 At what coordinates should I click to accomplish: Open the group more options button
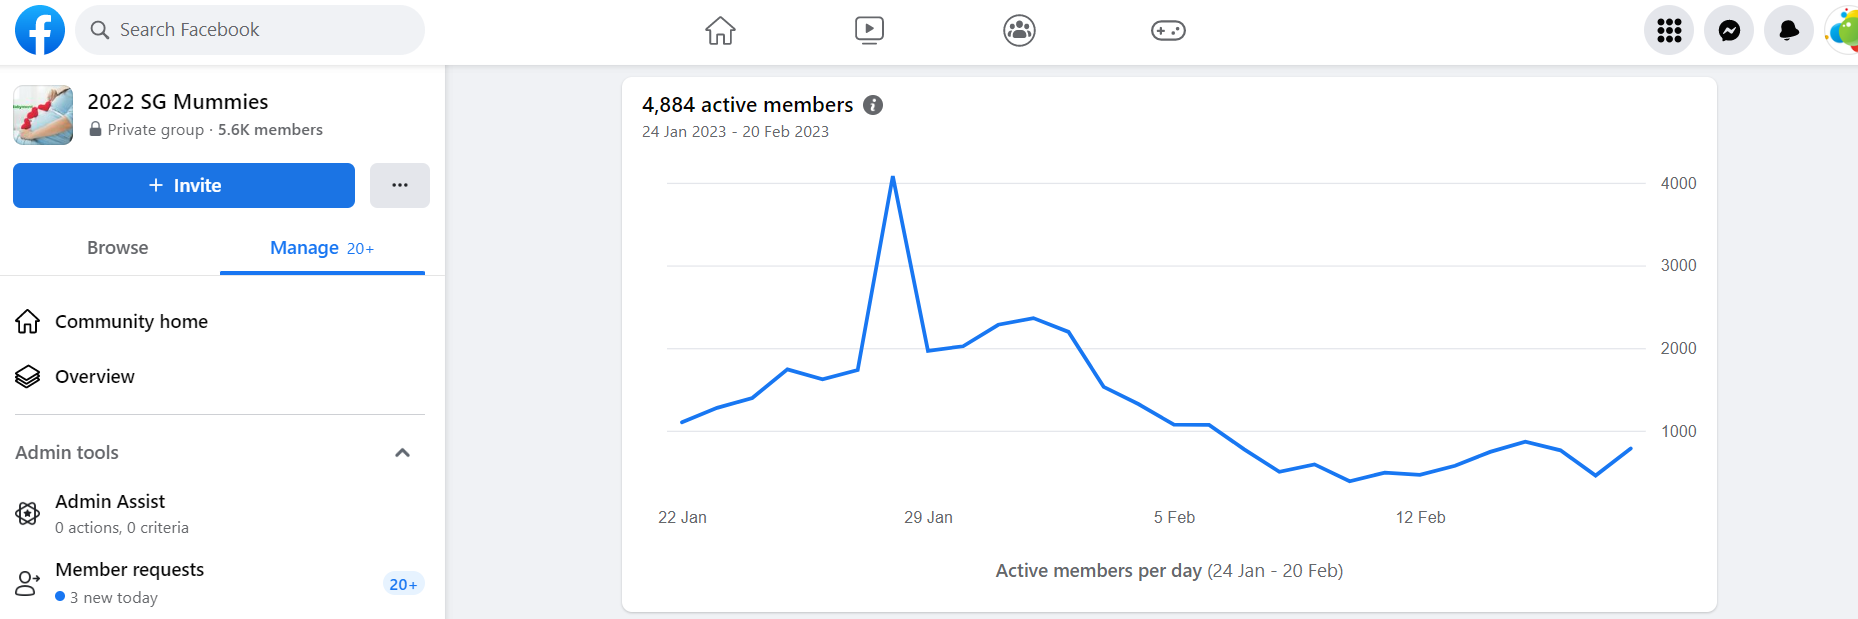[400, 186]
